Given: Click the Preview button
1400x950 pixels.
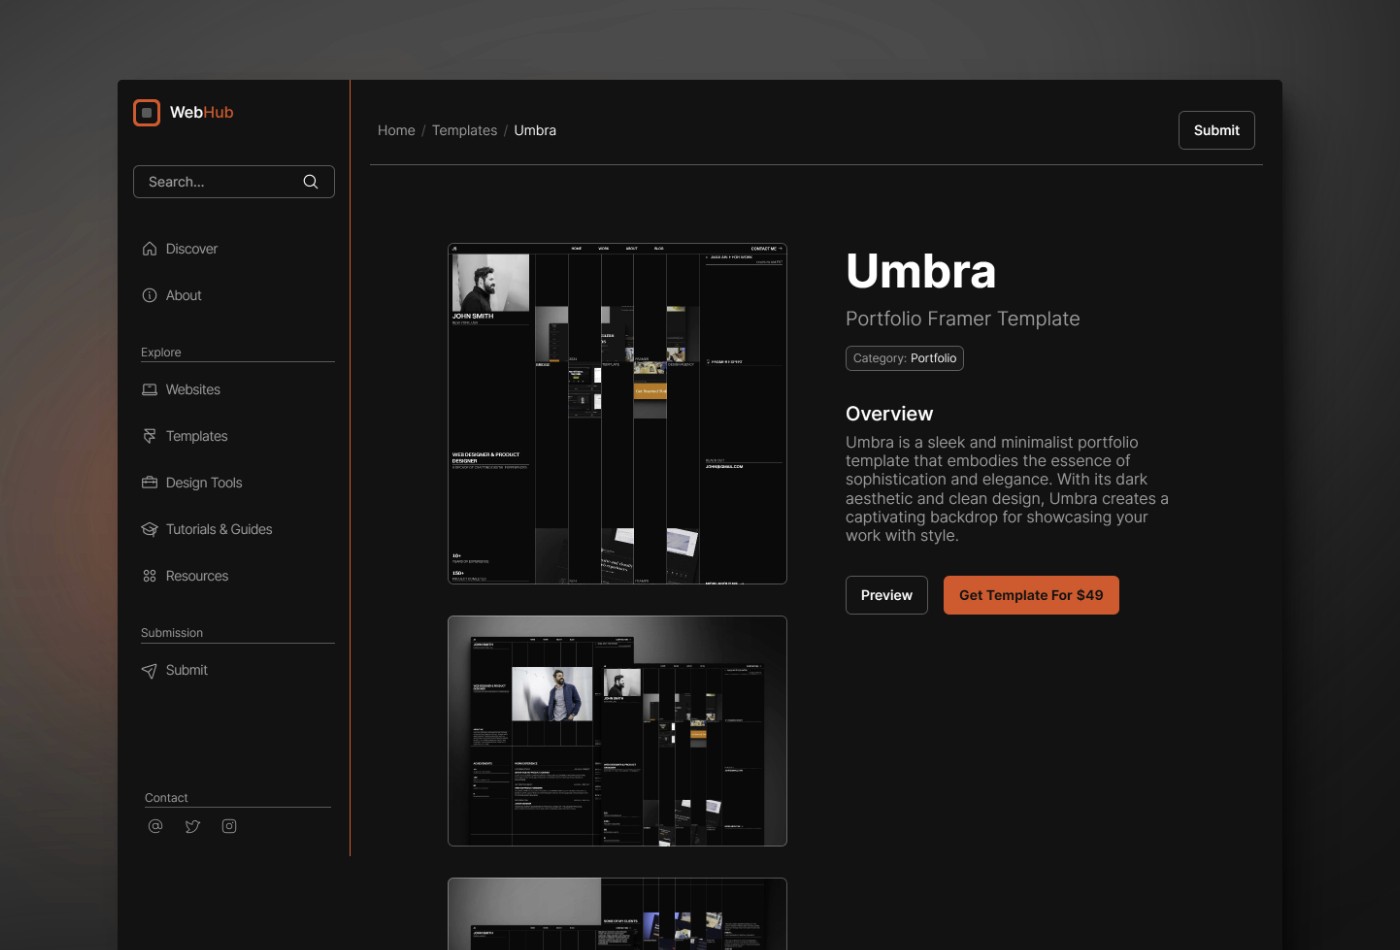Looking at the screenshot, I should (886, 595).
